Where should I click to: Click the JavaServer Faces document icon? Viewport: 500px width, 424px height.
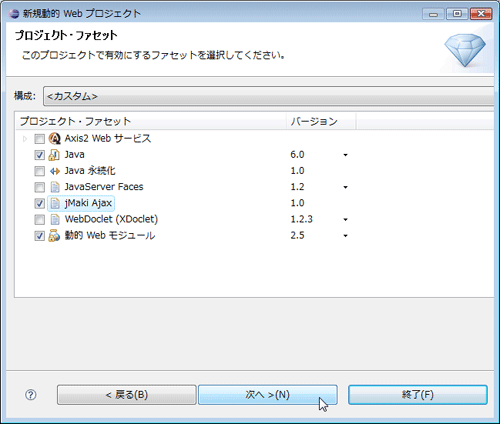(x=55, y=187)
